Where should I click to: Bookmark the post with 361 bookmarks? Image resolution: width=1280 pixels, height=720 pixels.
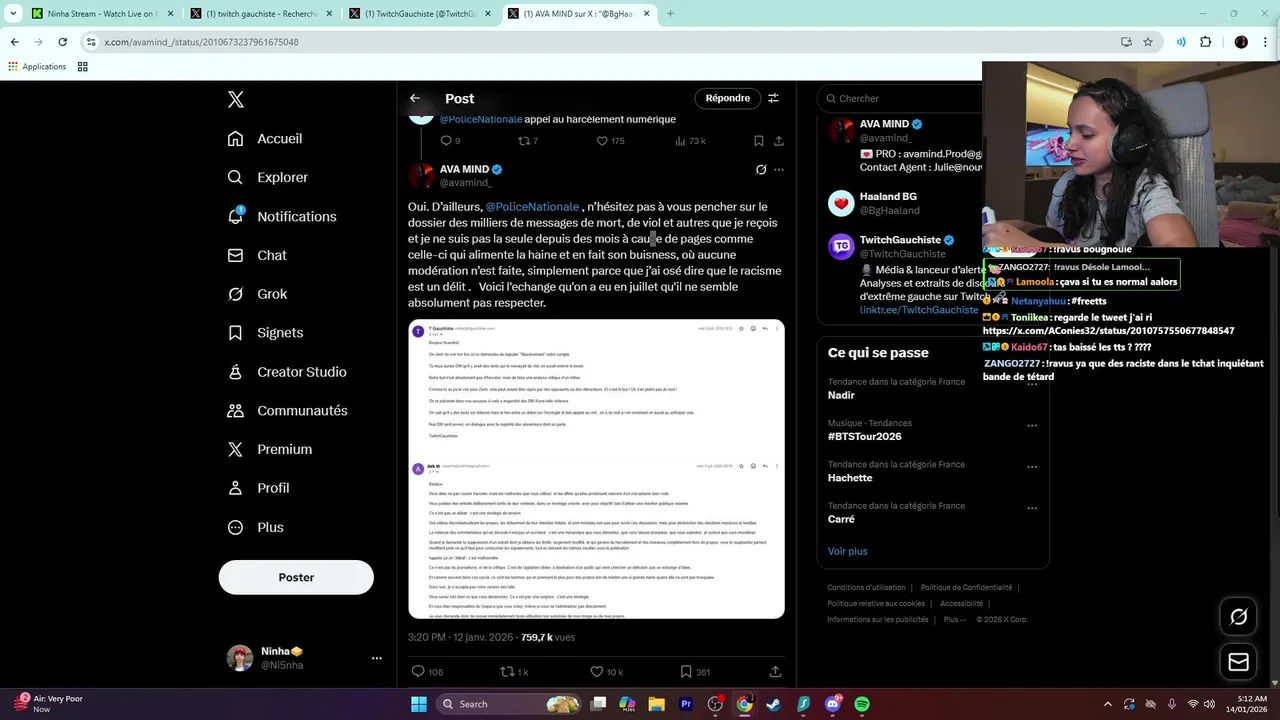[x=686, y=672]
